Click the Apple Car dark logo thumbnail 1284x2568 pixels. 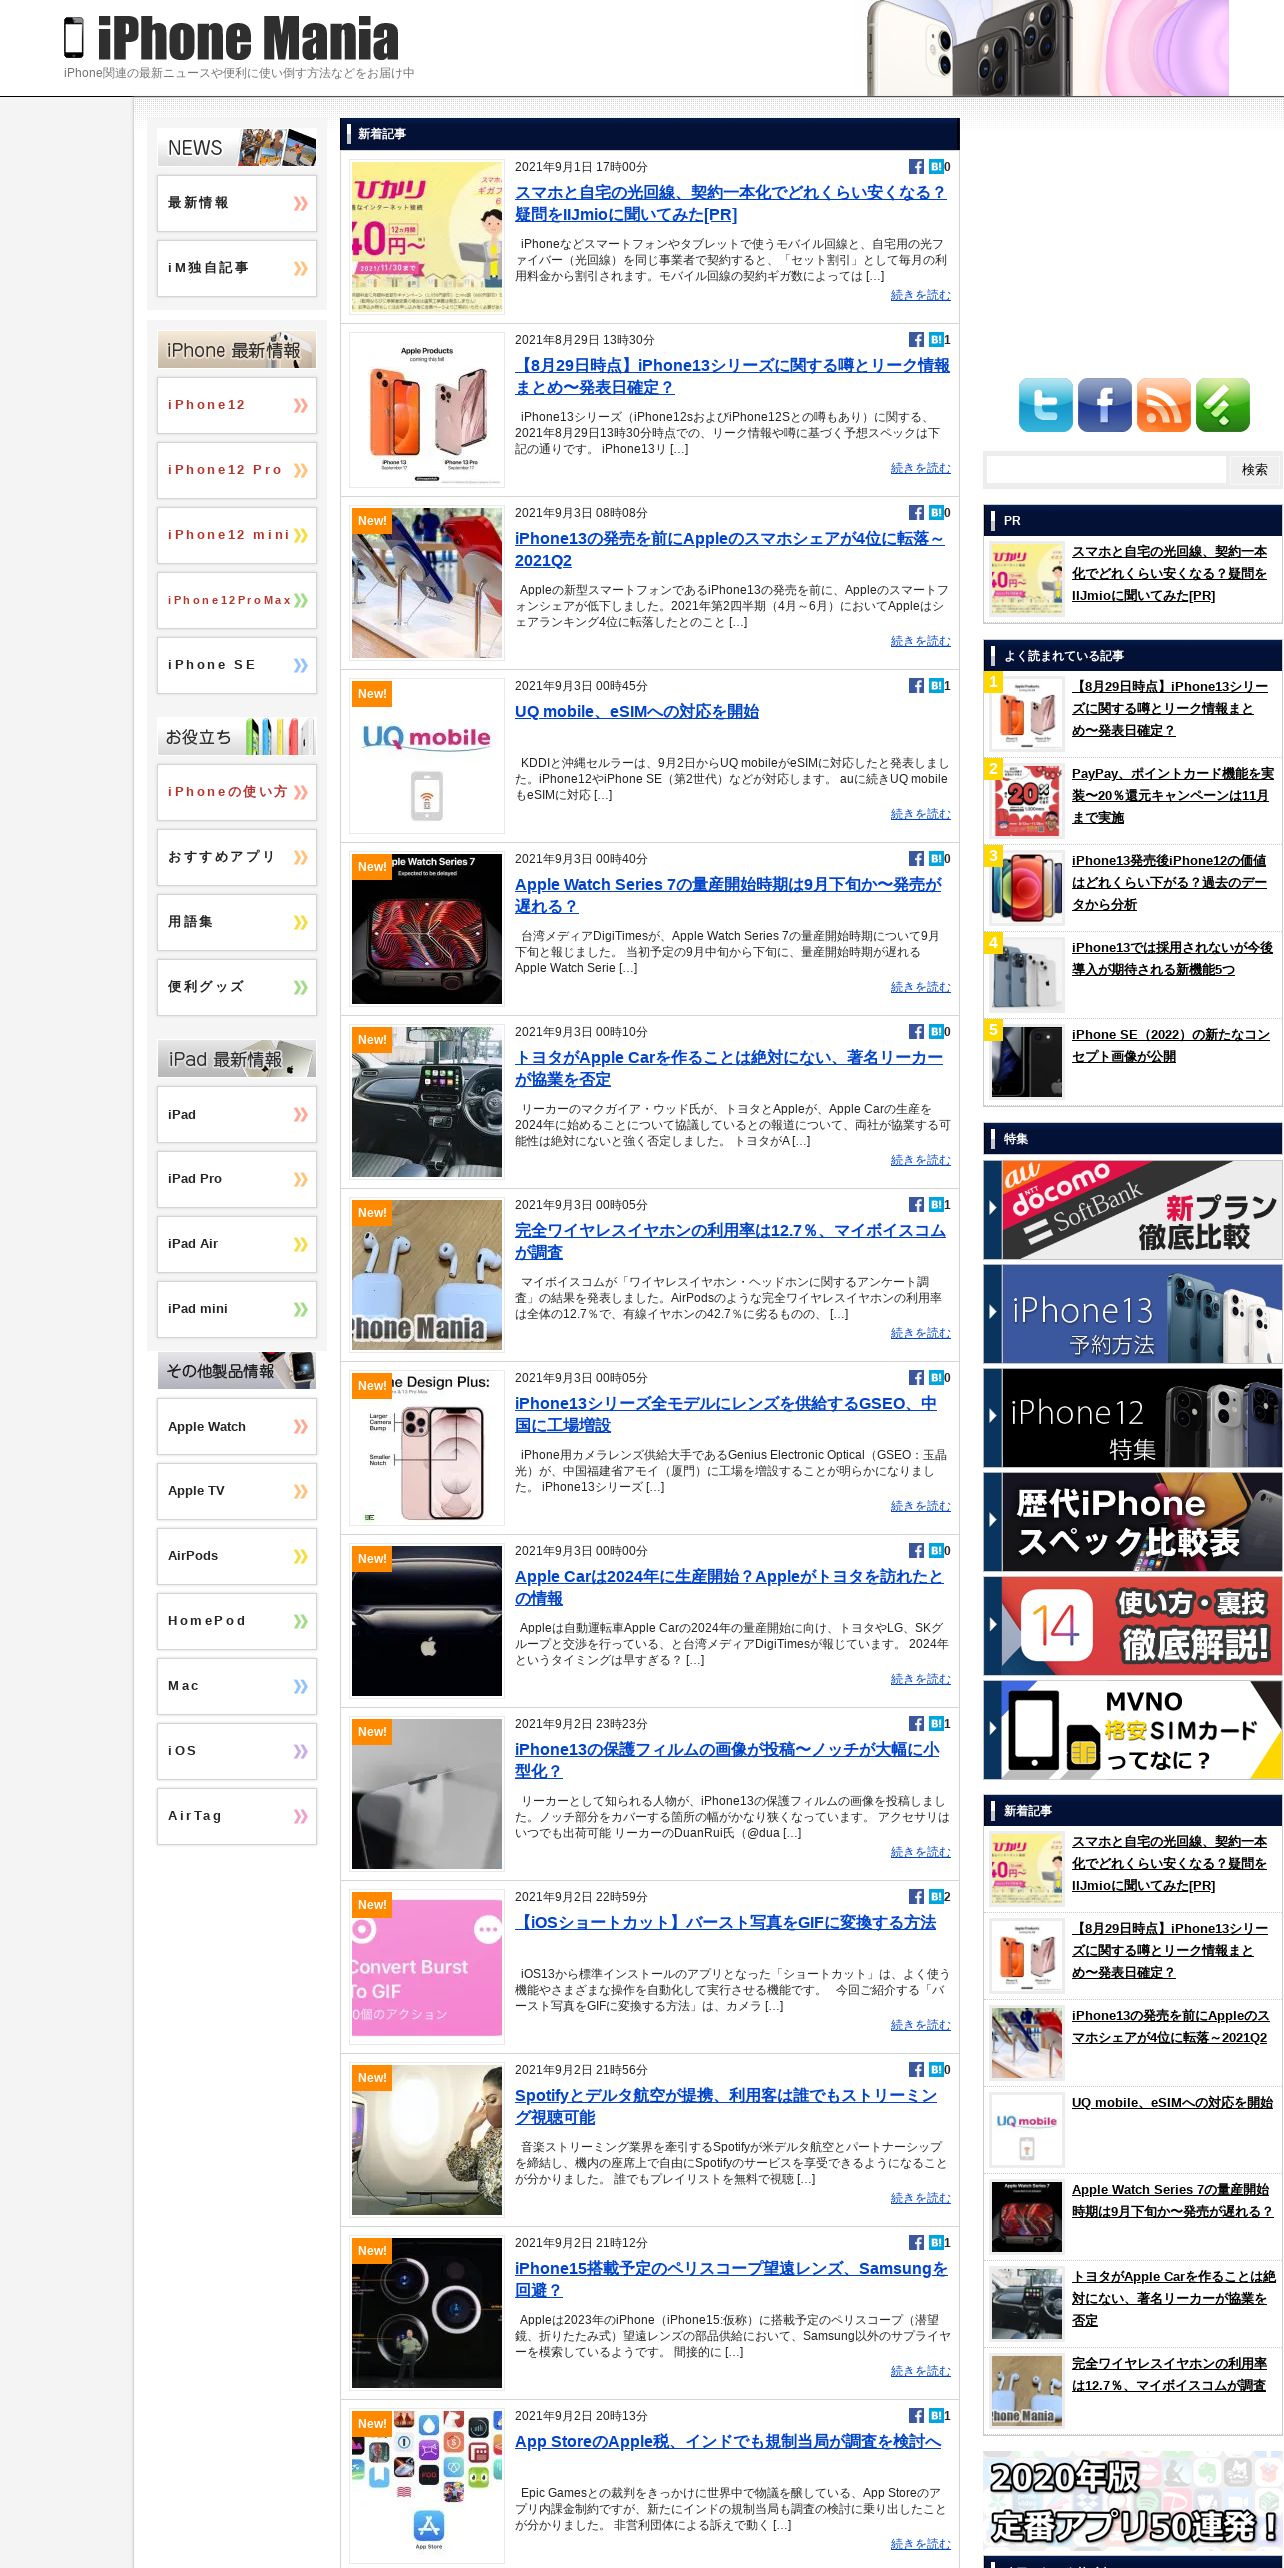click(427, 1621)
